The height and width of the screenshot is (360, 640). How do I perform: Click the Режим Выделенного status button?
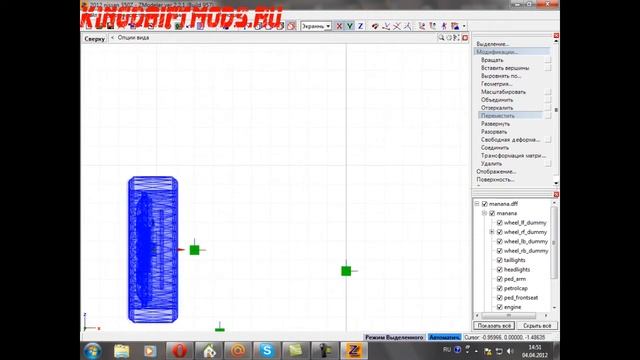point(394,338)
